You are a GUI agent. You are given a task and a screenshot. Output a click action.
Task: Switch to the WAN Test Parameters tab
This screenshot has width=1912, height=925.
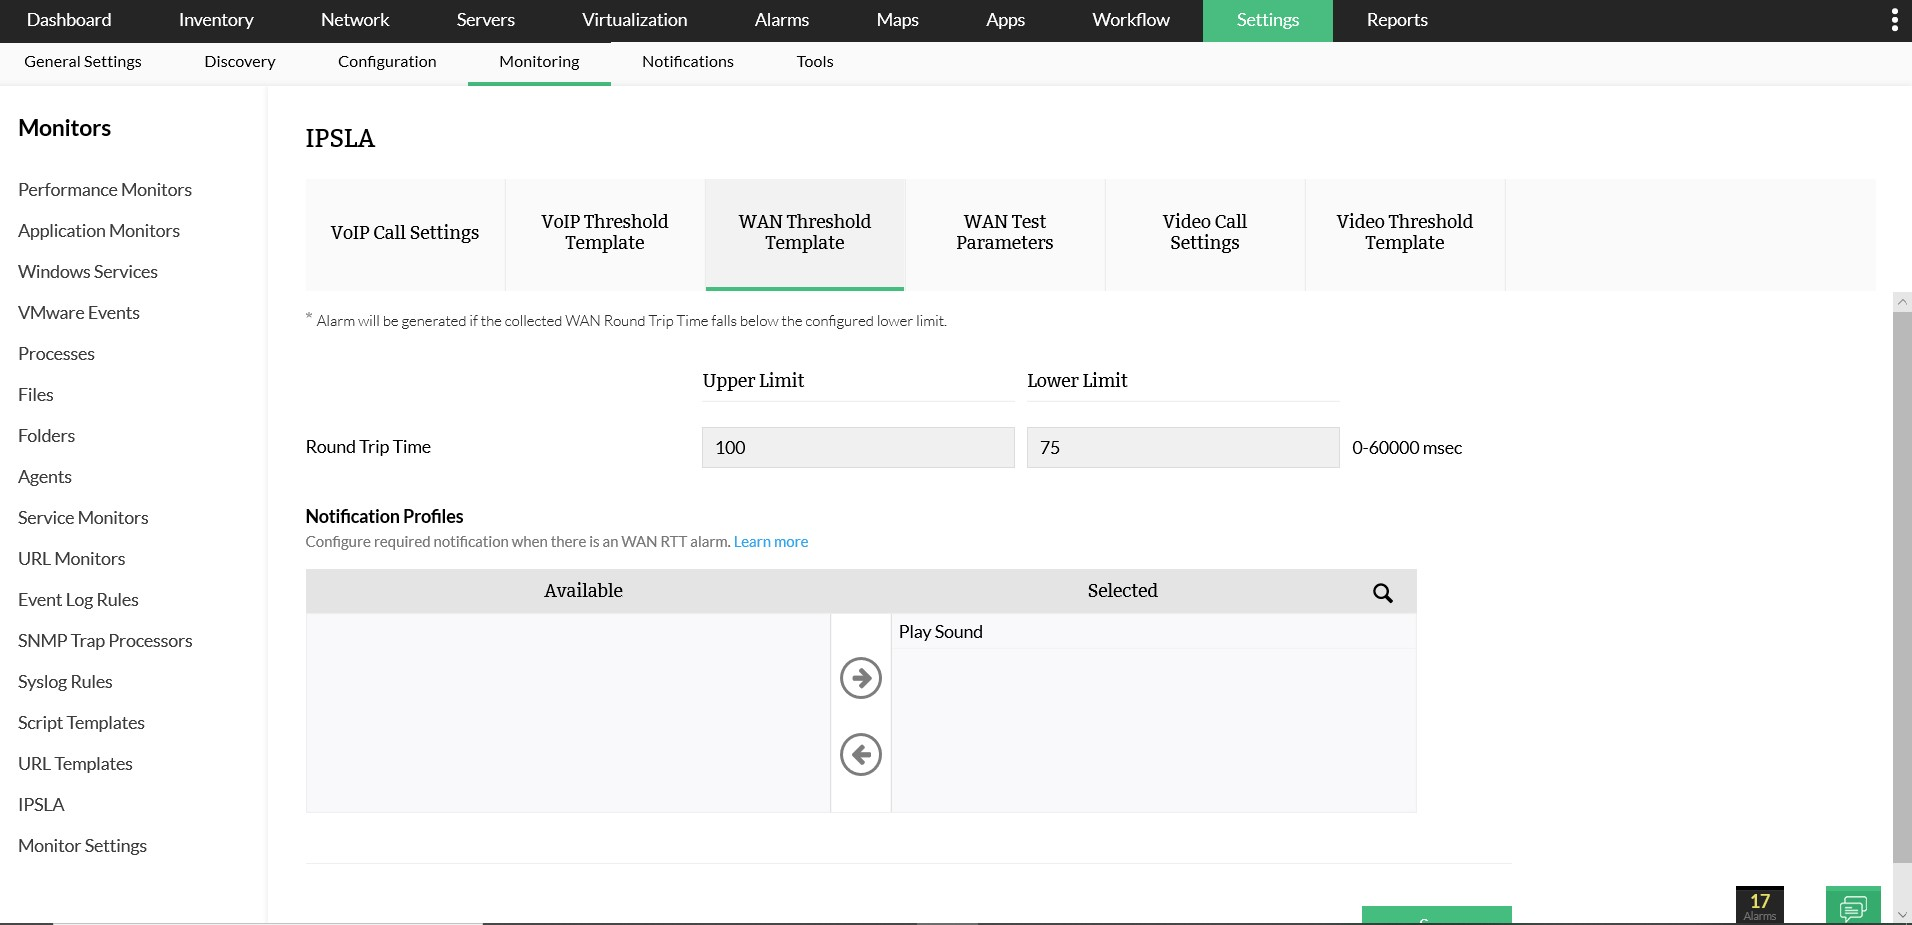point(1005,233)
